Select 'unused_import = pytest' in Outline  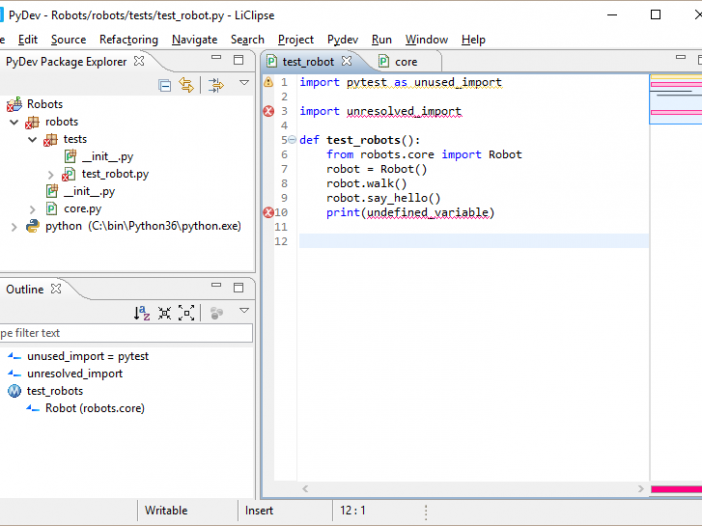[x=88, y=356]
